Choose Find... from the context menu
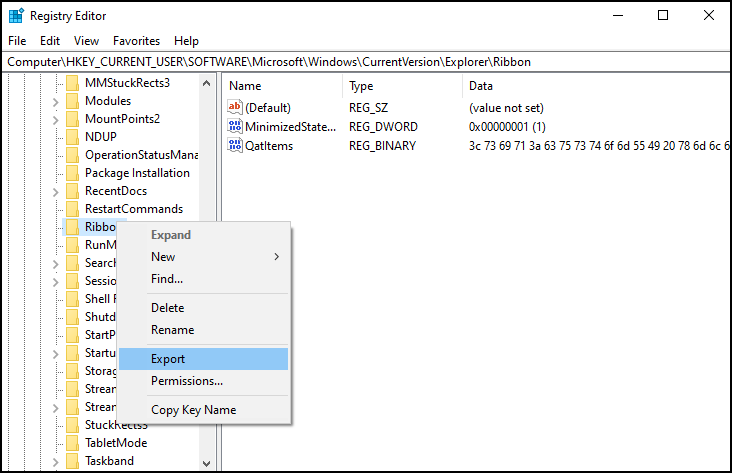 204,279
